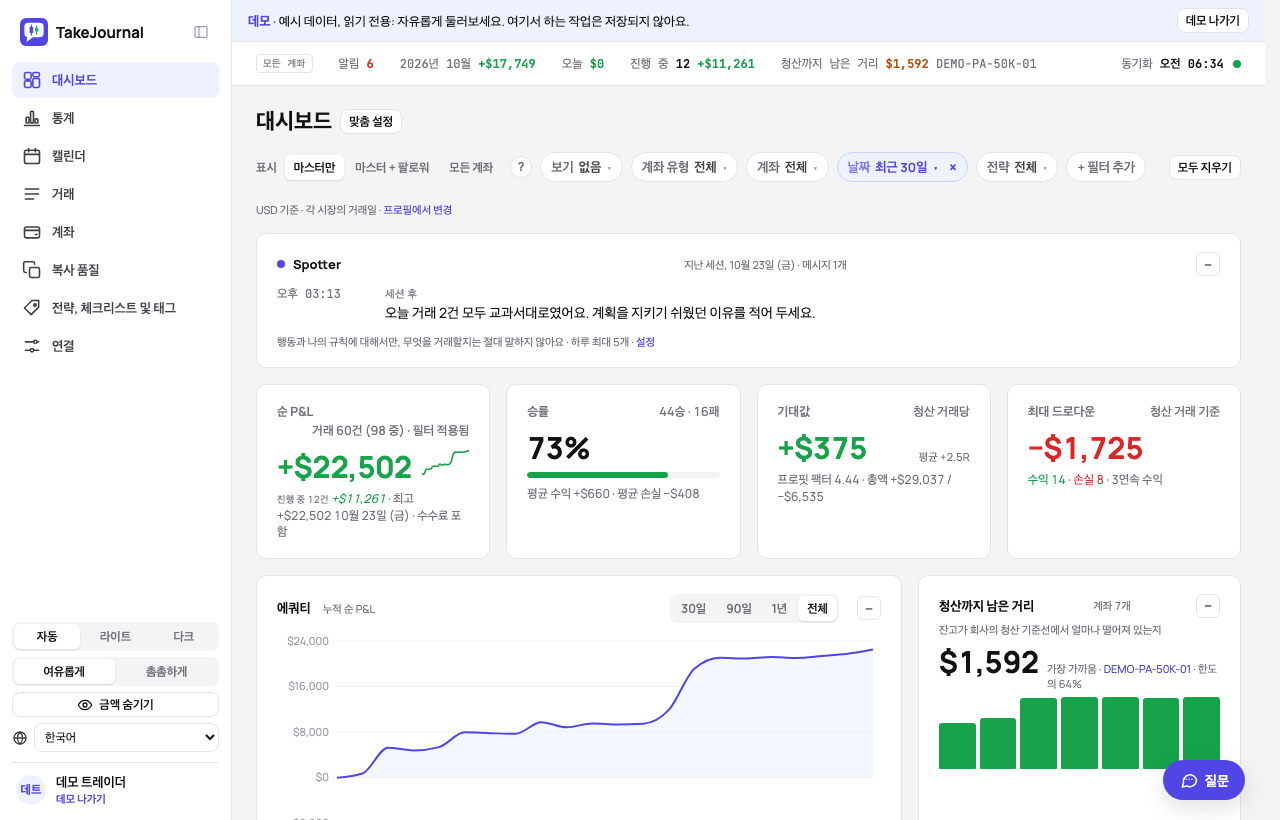Switch density to 촘촘하게
Viewport: 1280px width, 820px height.
click(166, 671)
